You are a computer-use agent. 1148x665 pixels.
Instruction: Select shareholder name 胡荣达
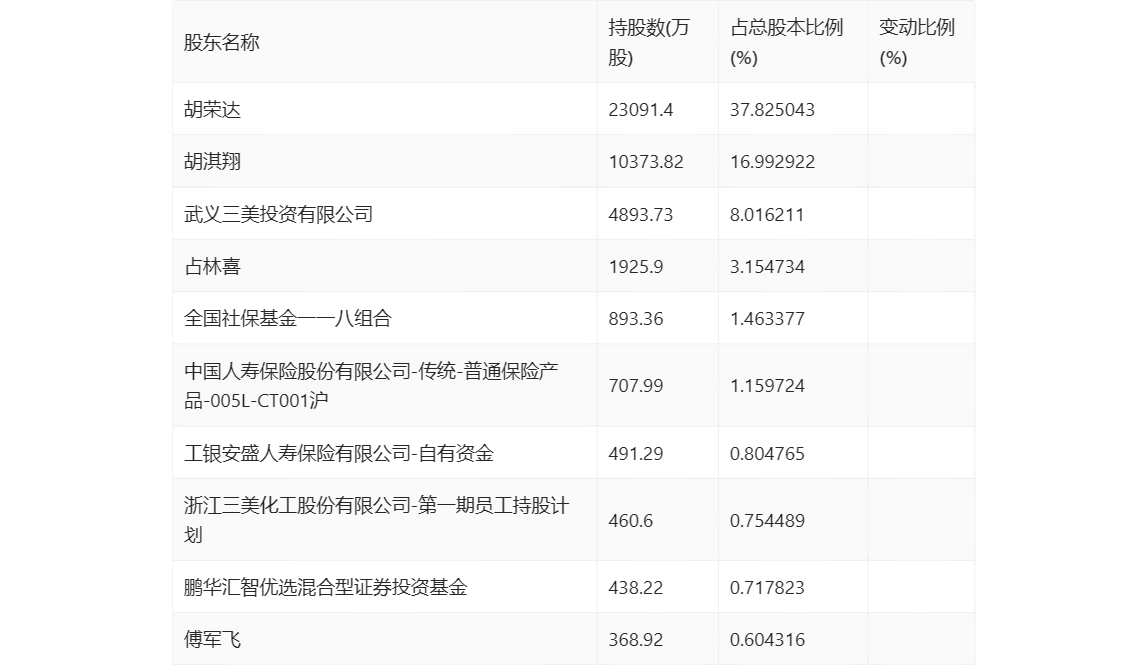click(212, 110)
